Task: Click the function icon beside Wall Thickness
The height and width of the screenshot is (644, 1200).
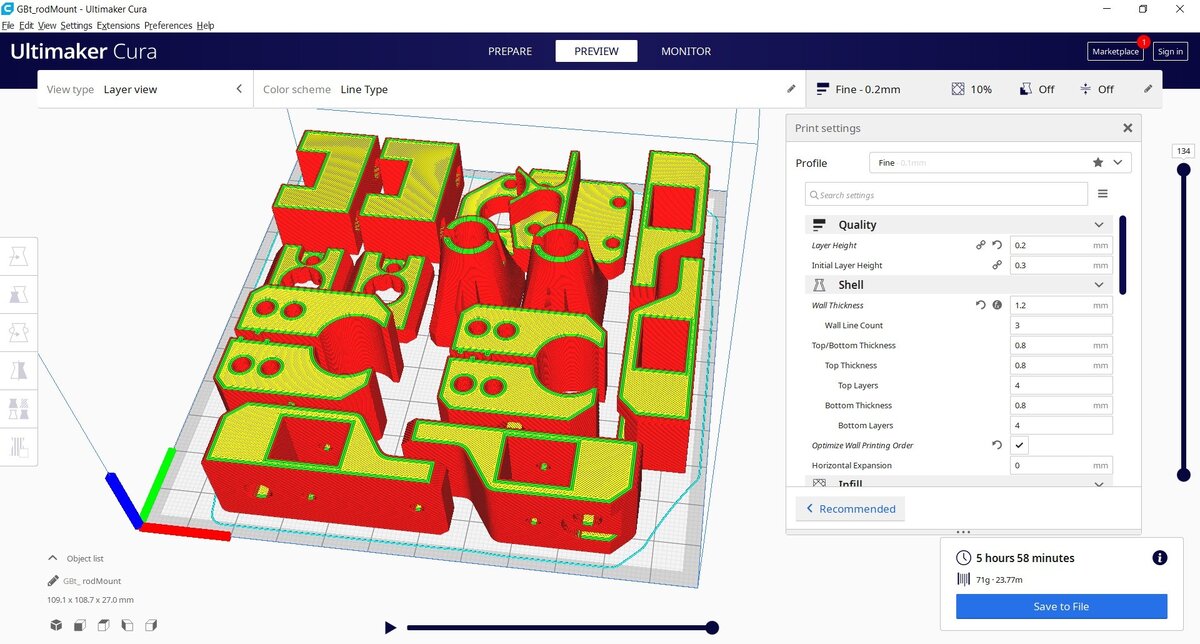Action: [x=997, y=305]
